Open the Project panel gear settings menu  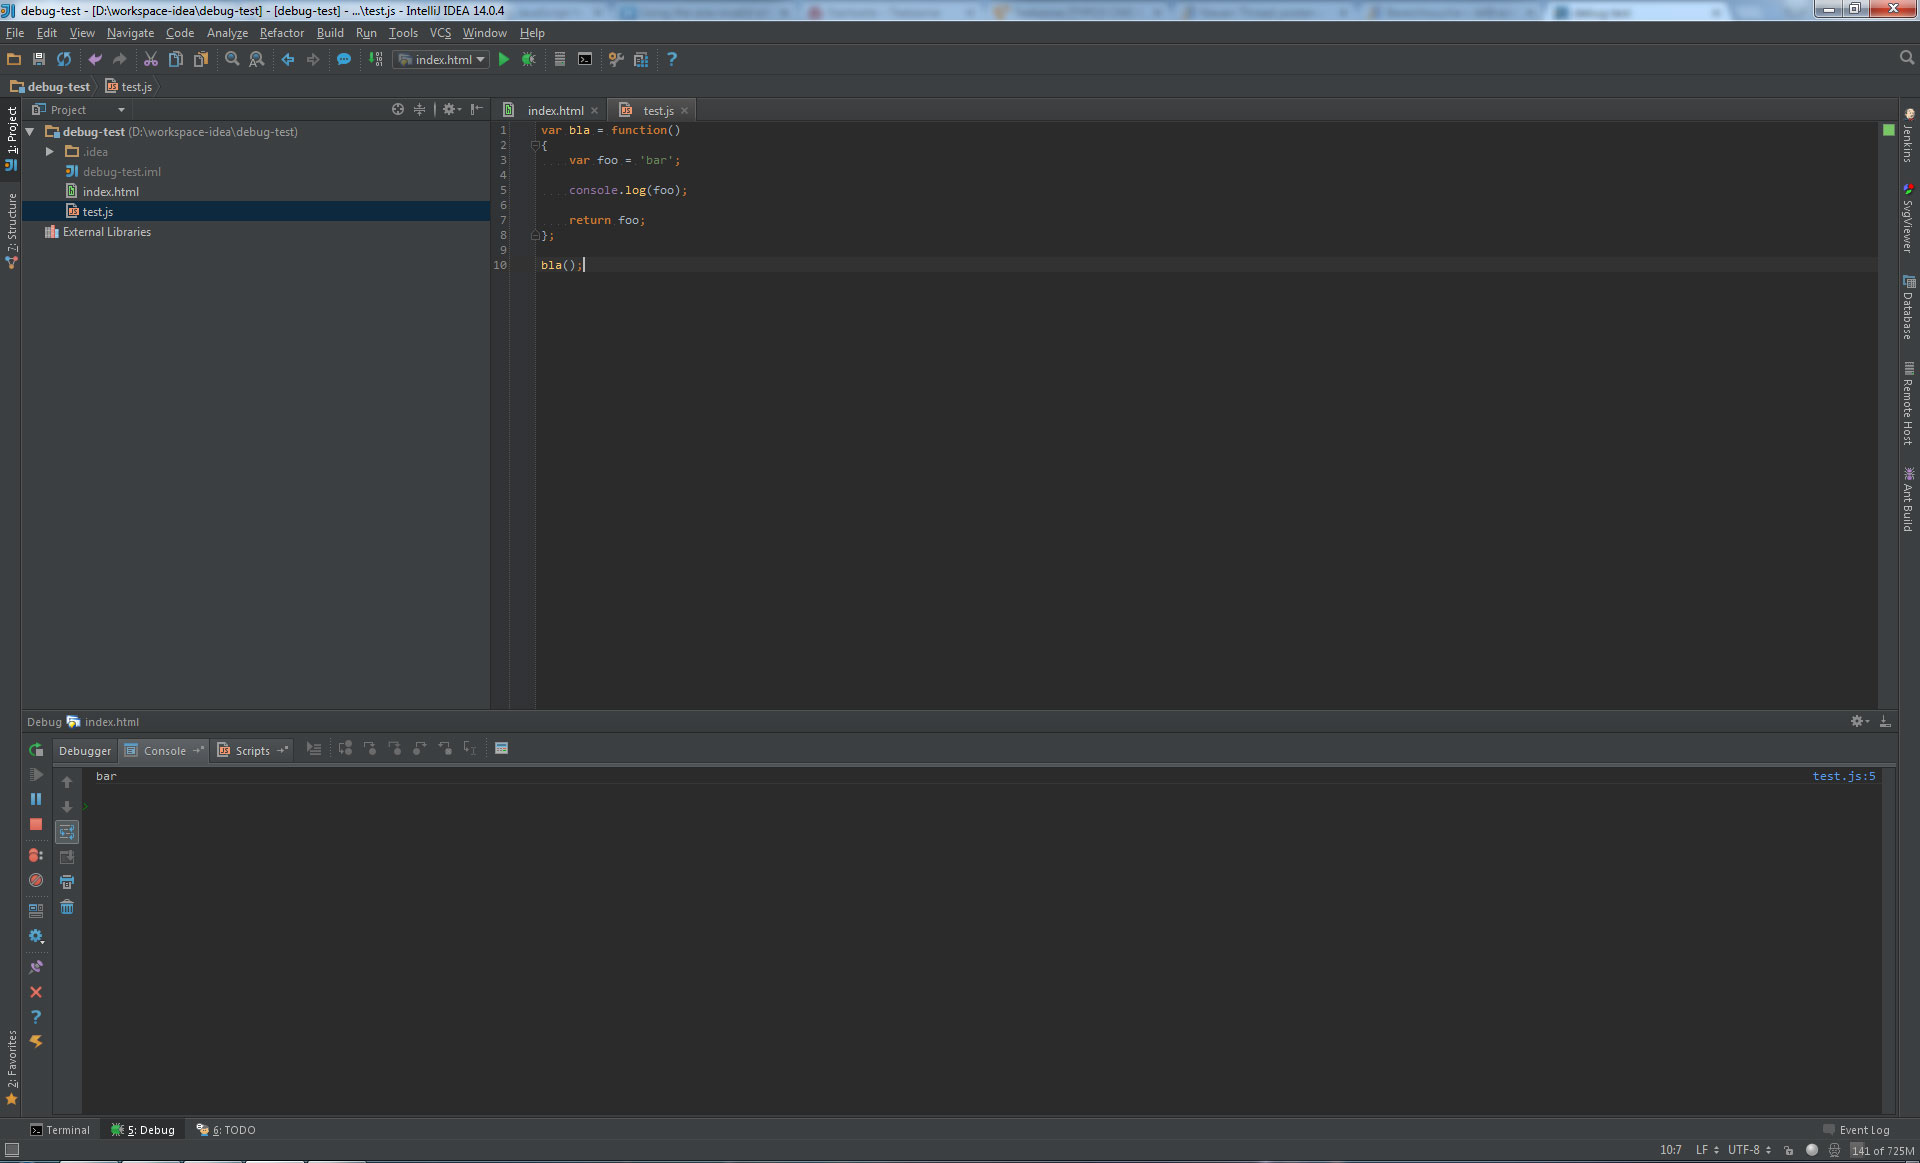click(x=451, y=109)
